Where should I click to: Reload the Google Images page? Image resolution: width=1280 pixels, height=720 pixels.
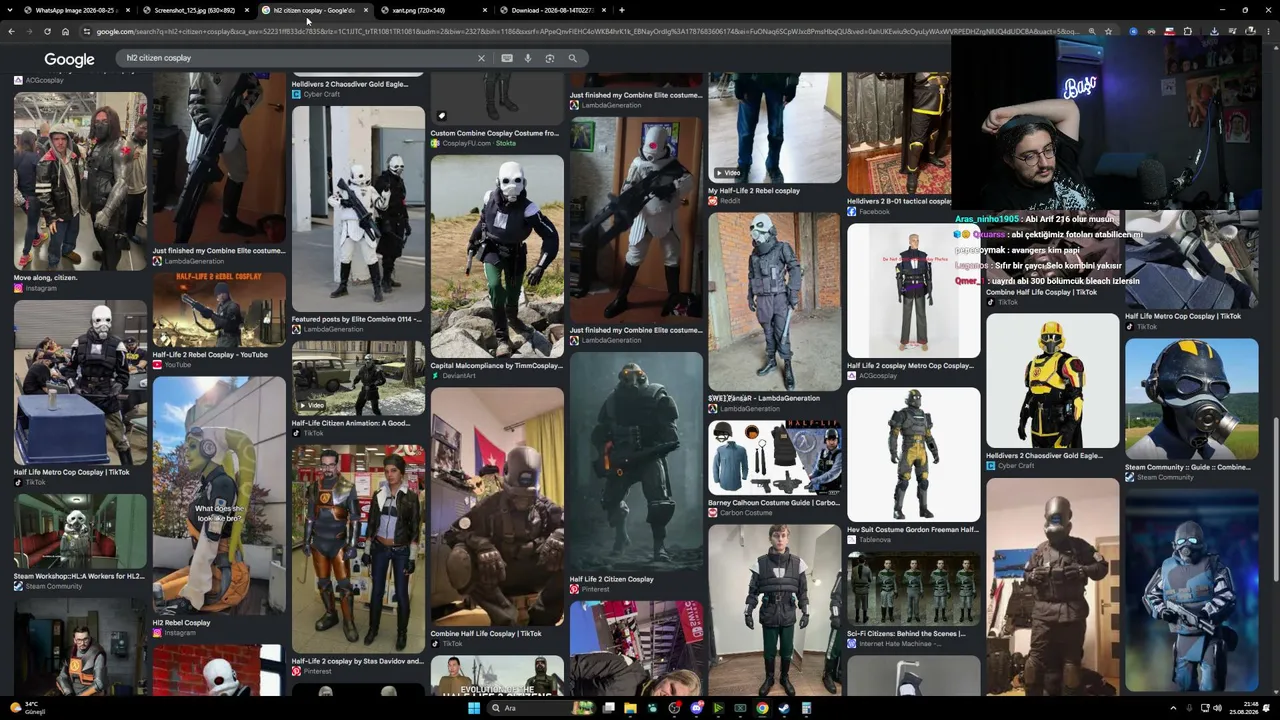coord(47,31)
